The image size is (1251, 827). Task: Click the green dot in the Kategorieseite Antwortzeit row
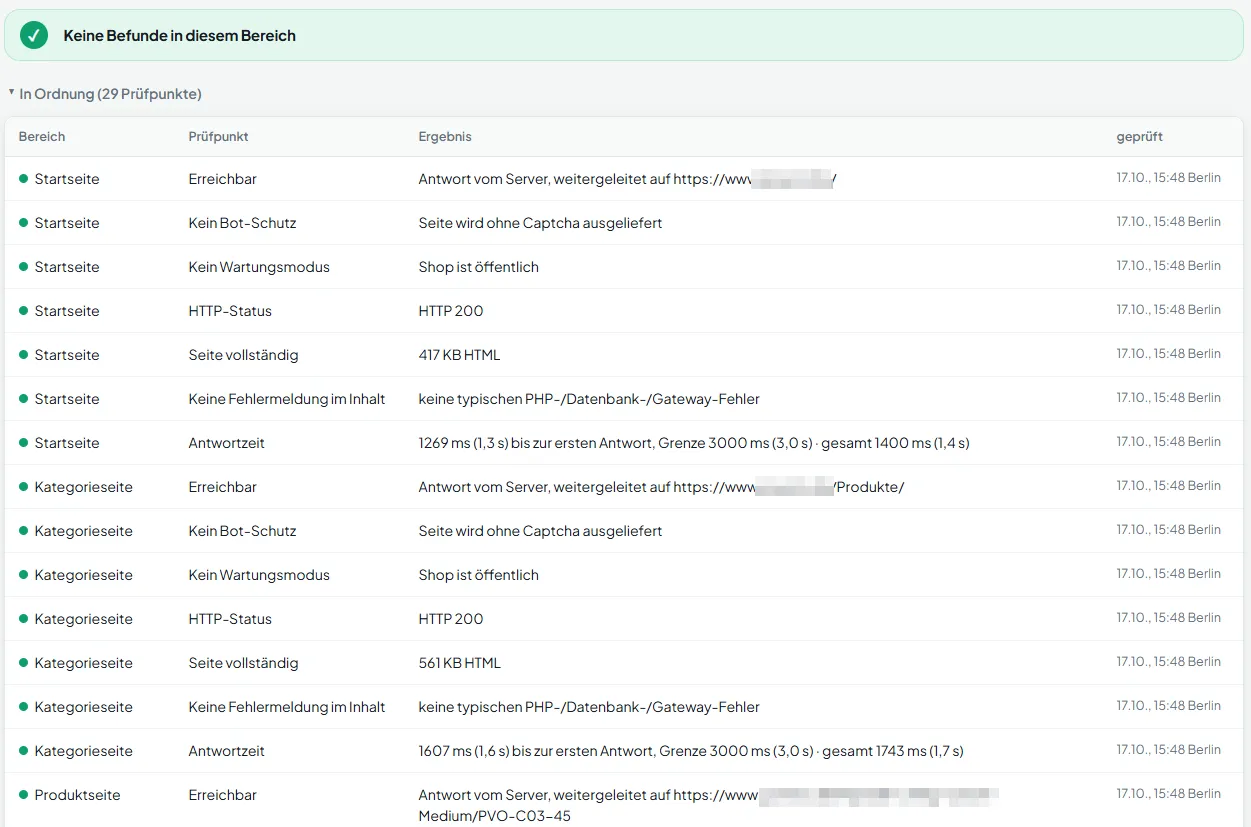(23, 751)
